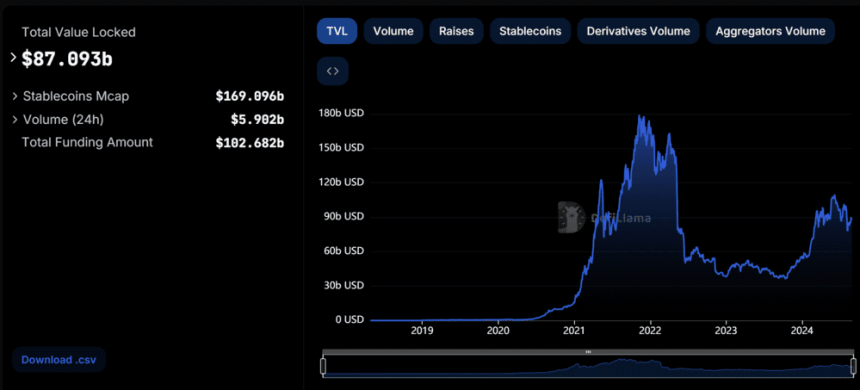Click the embed code brackets icon
The image size is (860, 390).
(x=332, y=71)
